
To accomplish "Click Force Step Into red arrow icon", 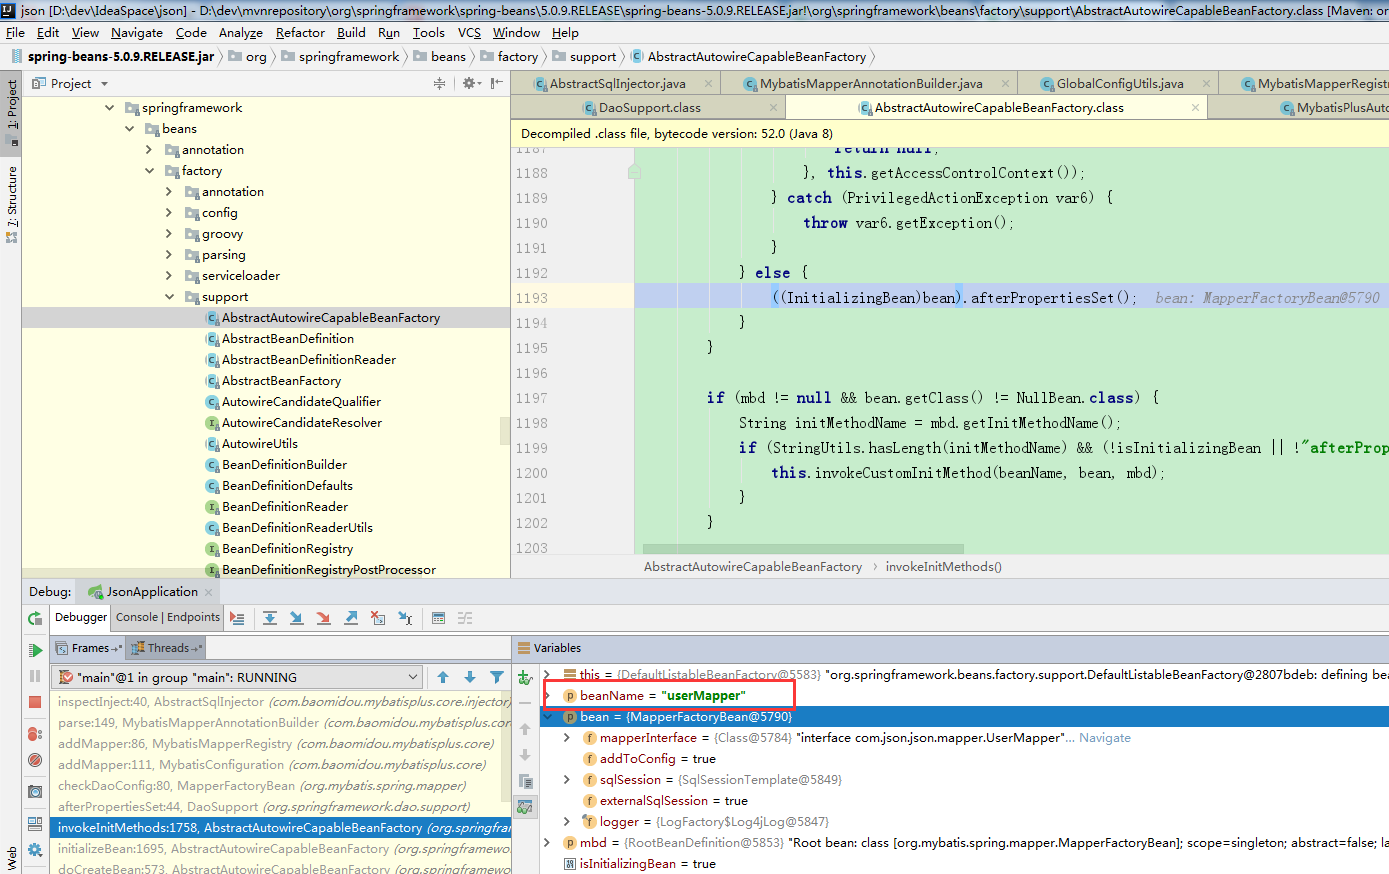I will click(324, 618).
